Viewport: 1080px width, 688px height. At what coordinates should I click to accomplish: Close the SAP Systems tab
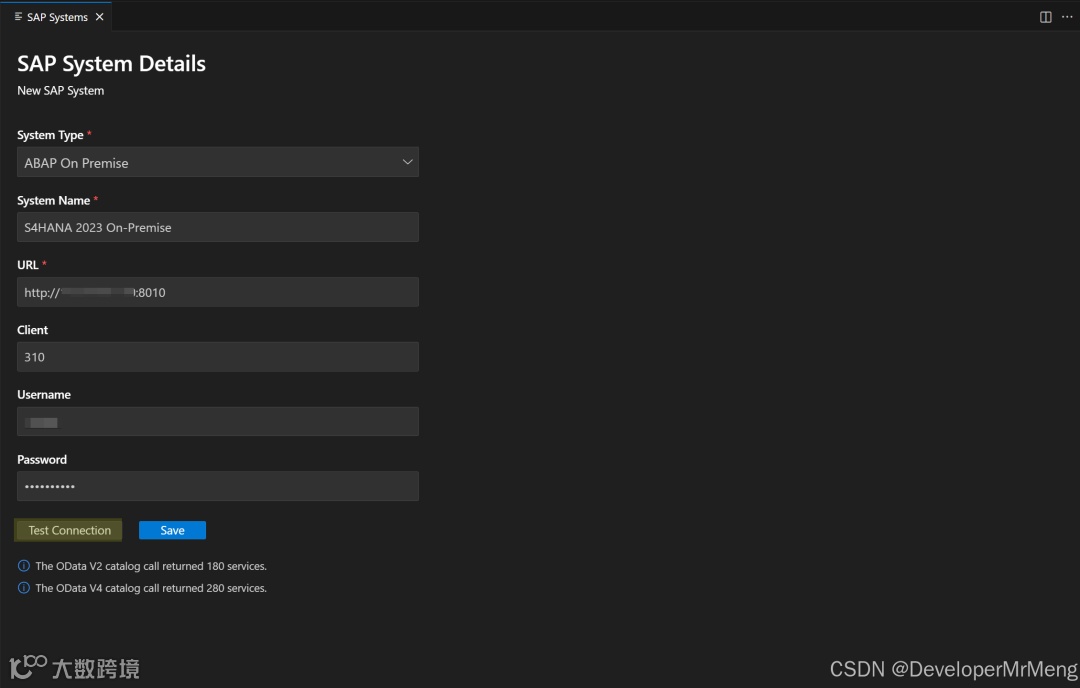click(99, 17)
